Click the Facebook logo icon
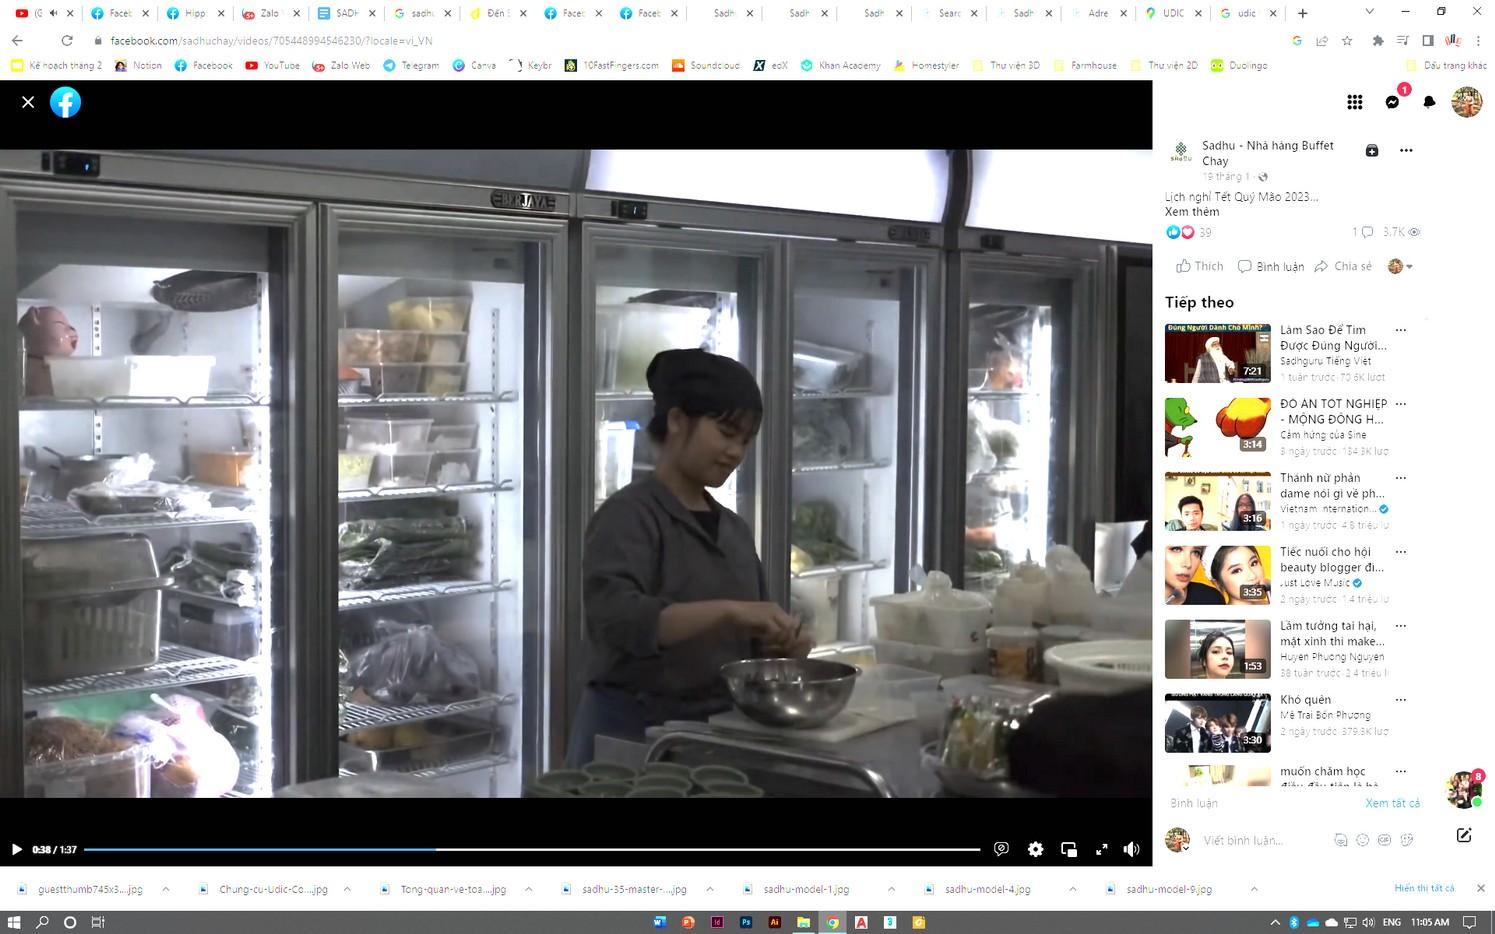1495x934 pixels. [65, 102]
